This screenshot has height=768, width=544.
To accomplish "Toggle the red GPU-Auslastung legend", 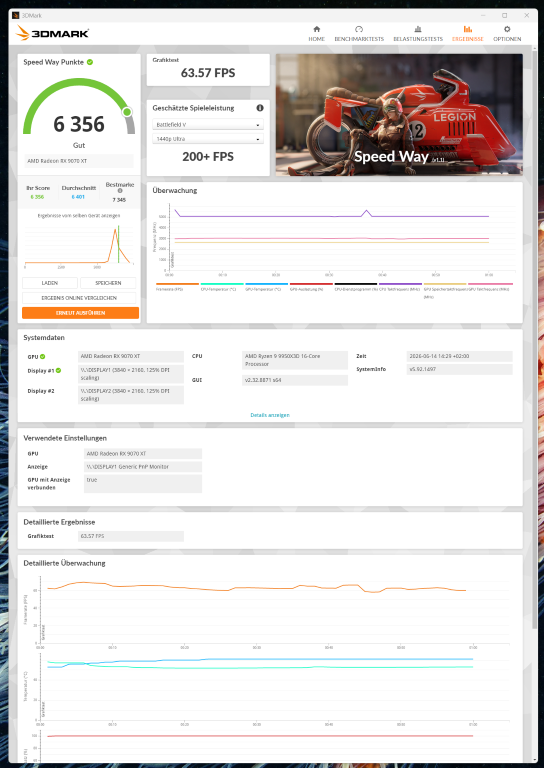I will click(311, 287).
